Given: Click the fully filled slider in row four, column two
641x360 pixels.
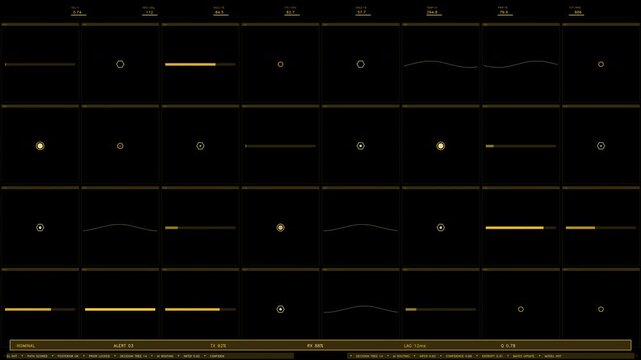Looking at the screenshot, I should tap(120, 309).
